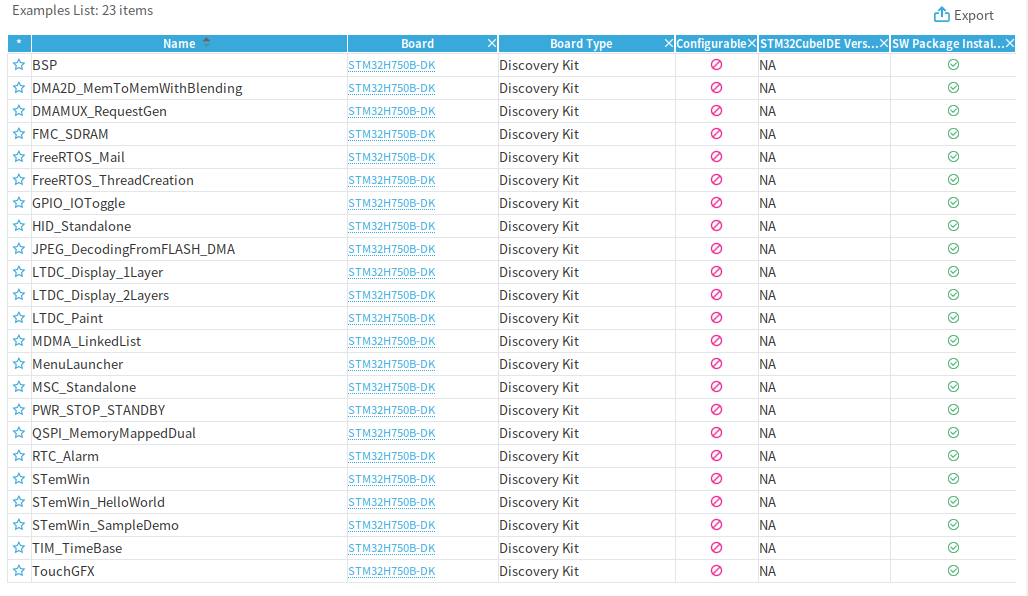The image size is (1028, 596).
Task: Click the not-configurable icon for TIM_TimeBase
Action: tap(717, 547)
